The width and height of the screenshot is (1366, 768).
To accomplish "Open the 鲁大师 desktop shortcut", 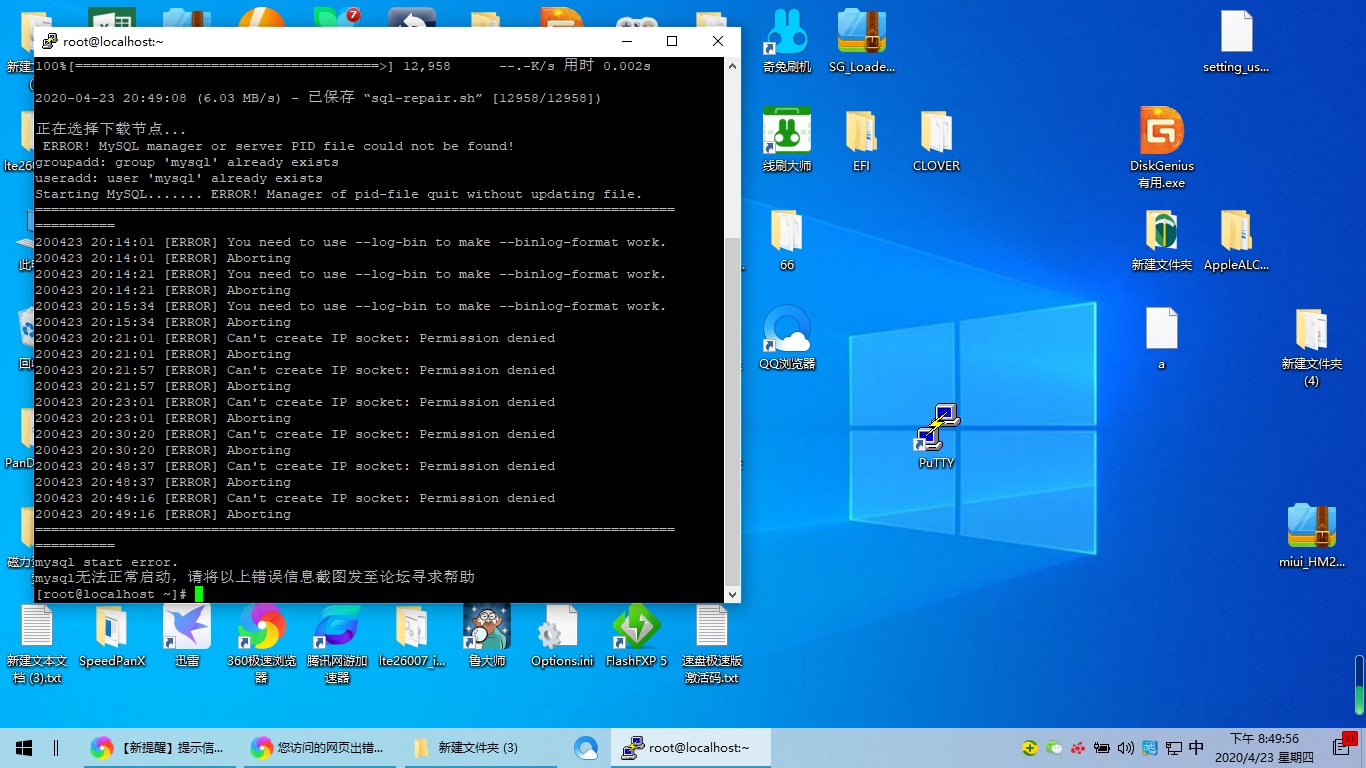I will [x=487, y=628].
